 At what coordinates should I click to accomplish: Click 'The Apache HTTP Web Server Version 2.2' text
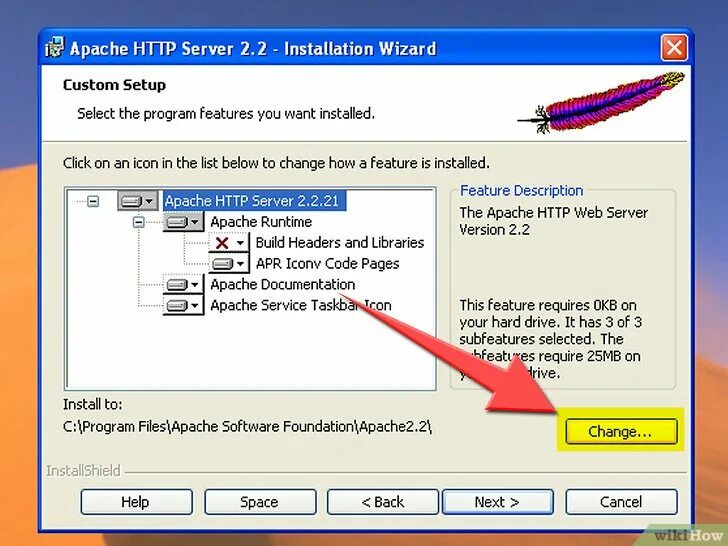tap(553, 221)
